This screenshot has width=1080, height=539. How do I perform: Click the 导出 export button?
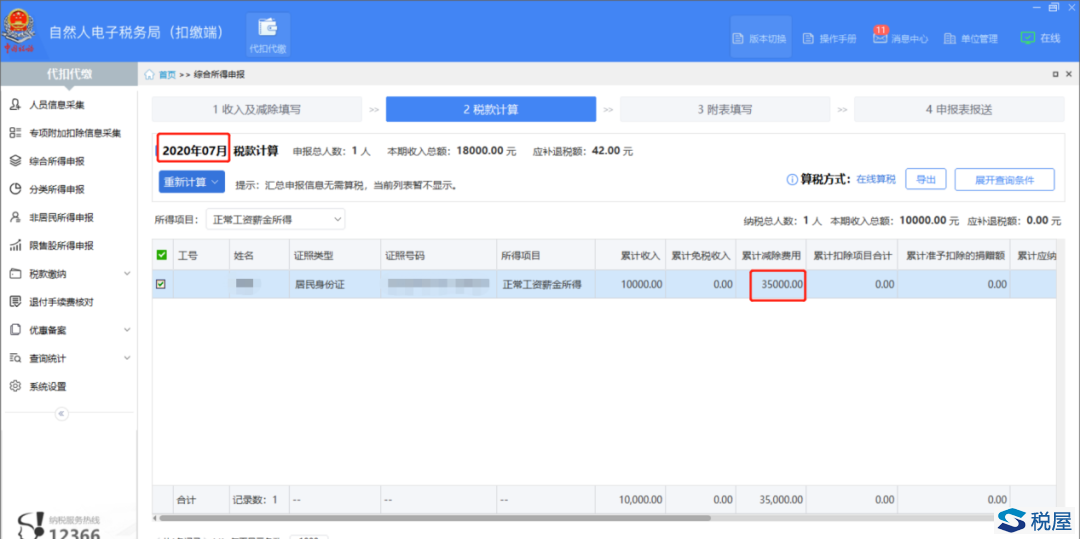[925, 180]
